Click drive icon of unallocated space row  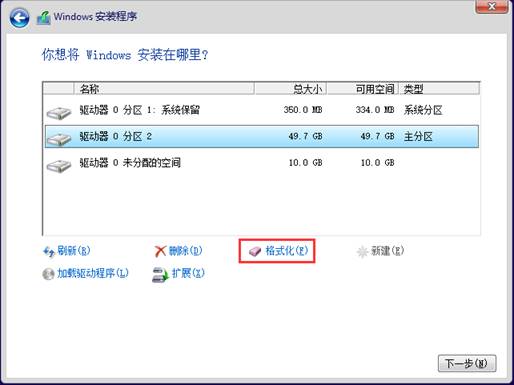click(x=59, y=165)
